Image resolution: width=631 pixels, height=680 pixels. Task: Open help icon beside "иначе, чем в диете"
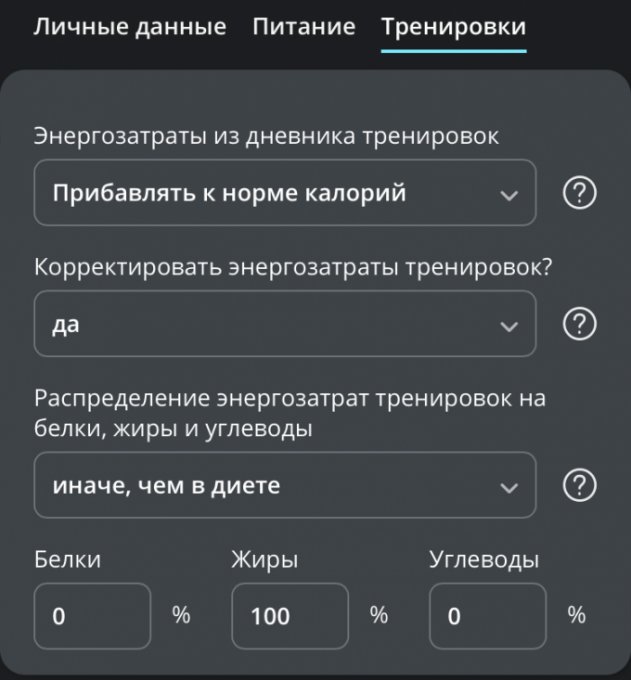click(579, 485)
